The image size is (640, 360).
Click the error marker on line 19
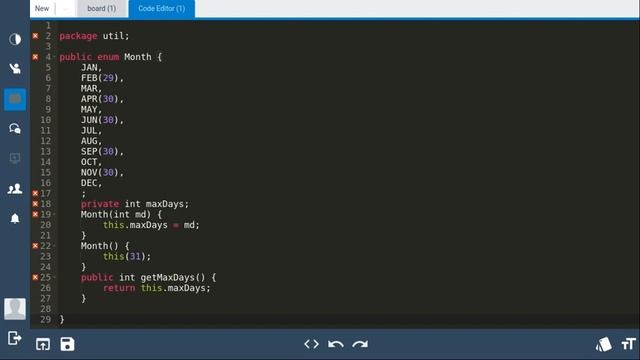click(36, 214)
